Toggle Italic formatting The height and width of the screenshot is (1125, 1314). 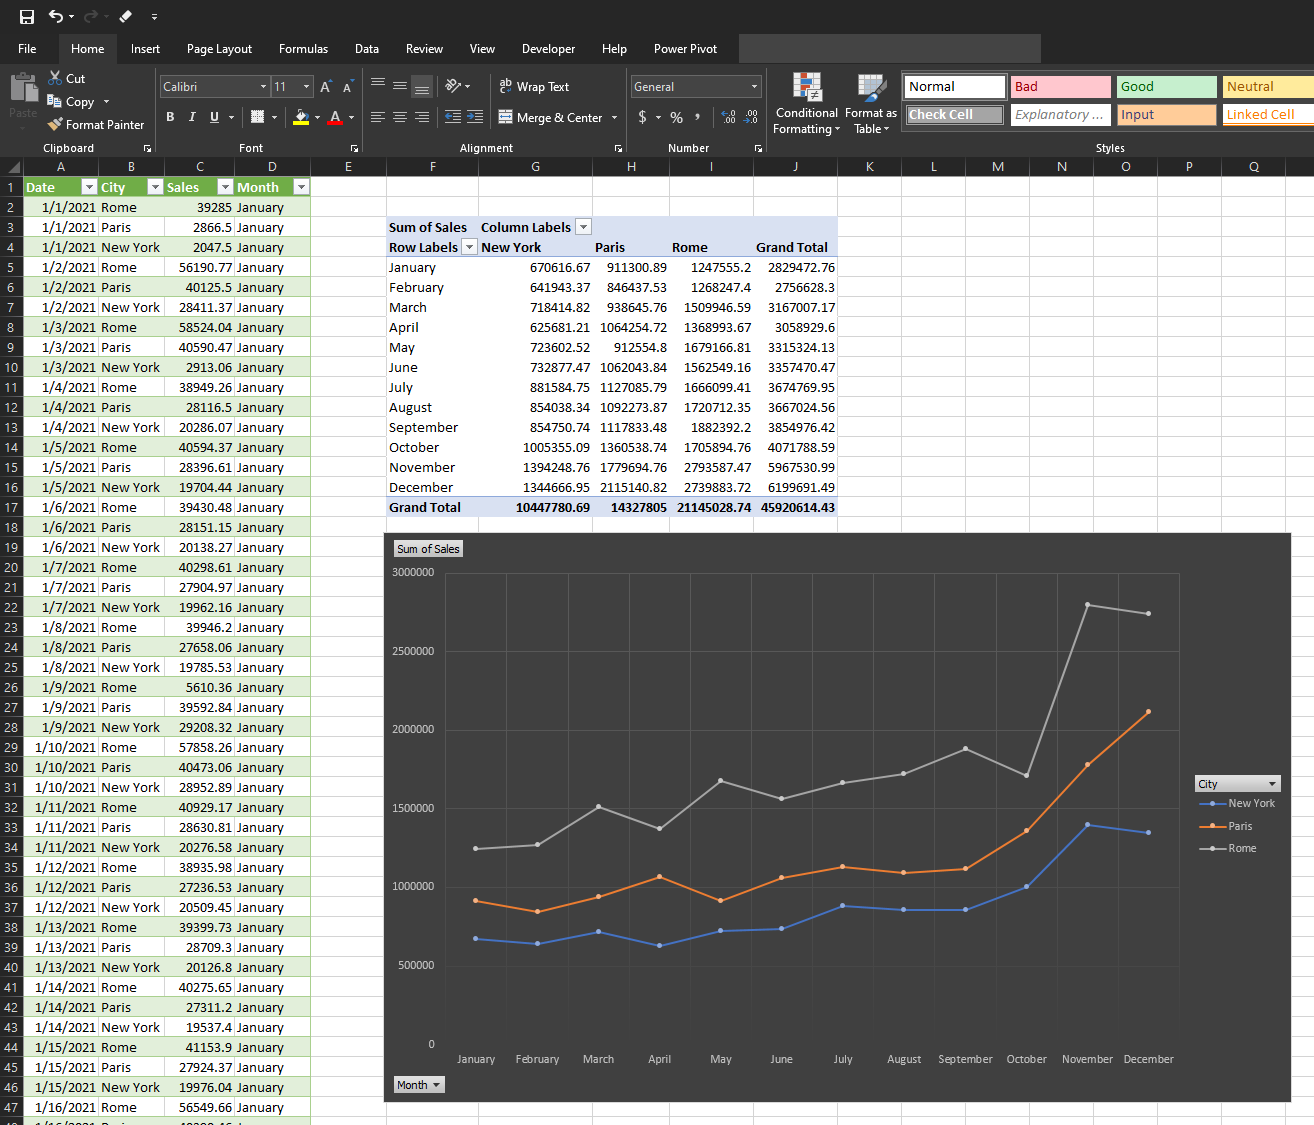(192, 117)
